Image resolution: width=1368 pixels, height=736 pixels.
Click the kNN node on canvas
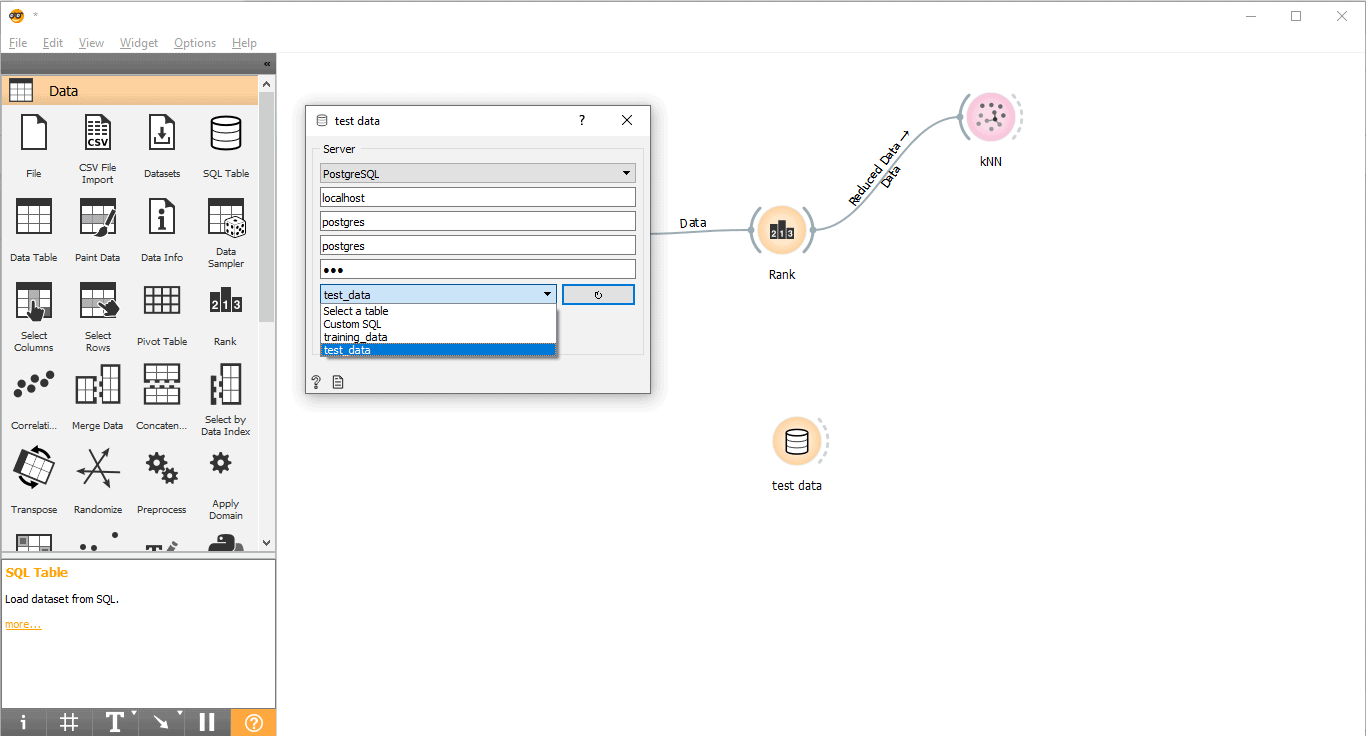point(990,118)
